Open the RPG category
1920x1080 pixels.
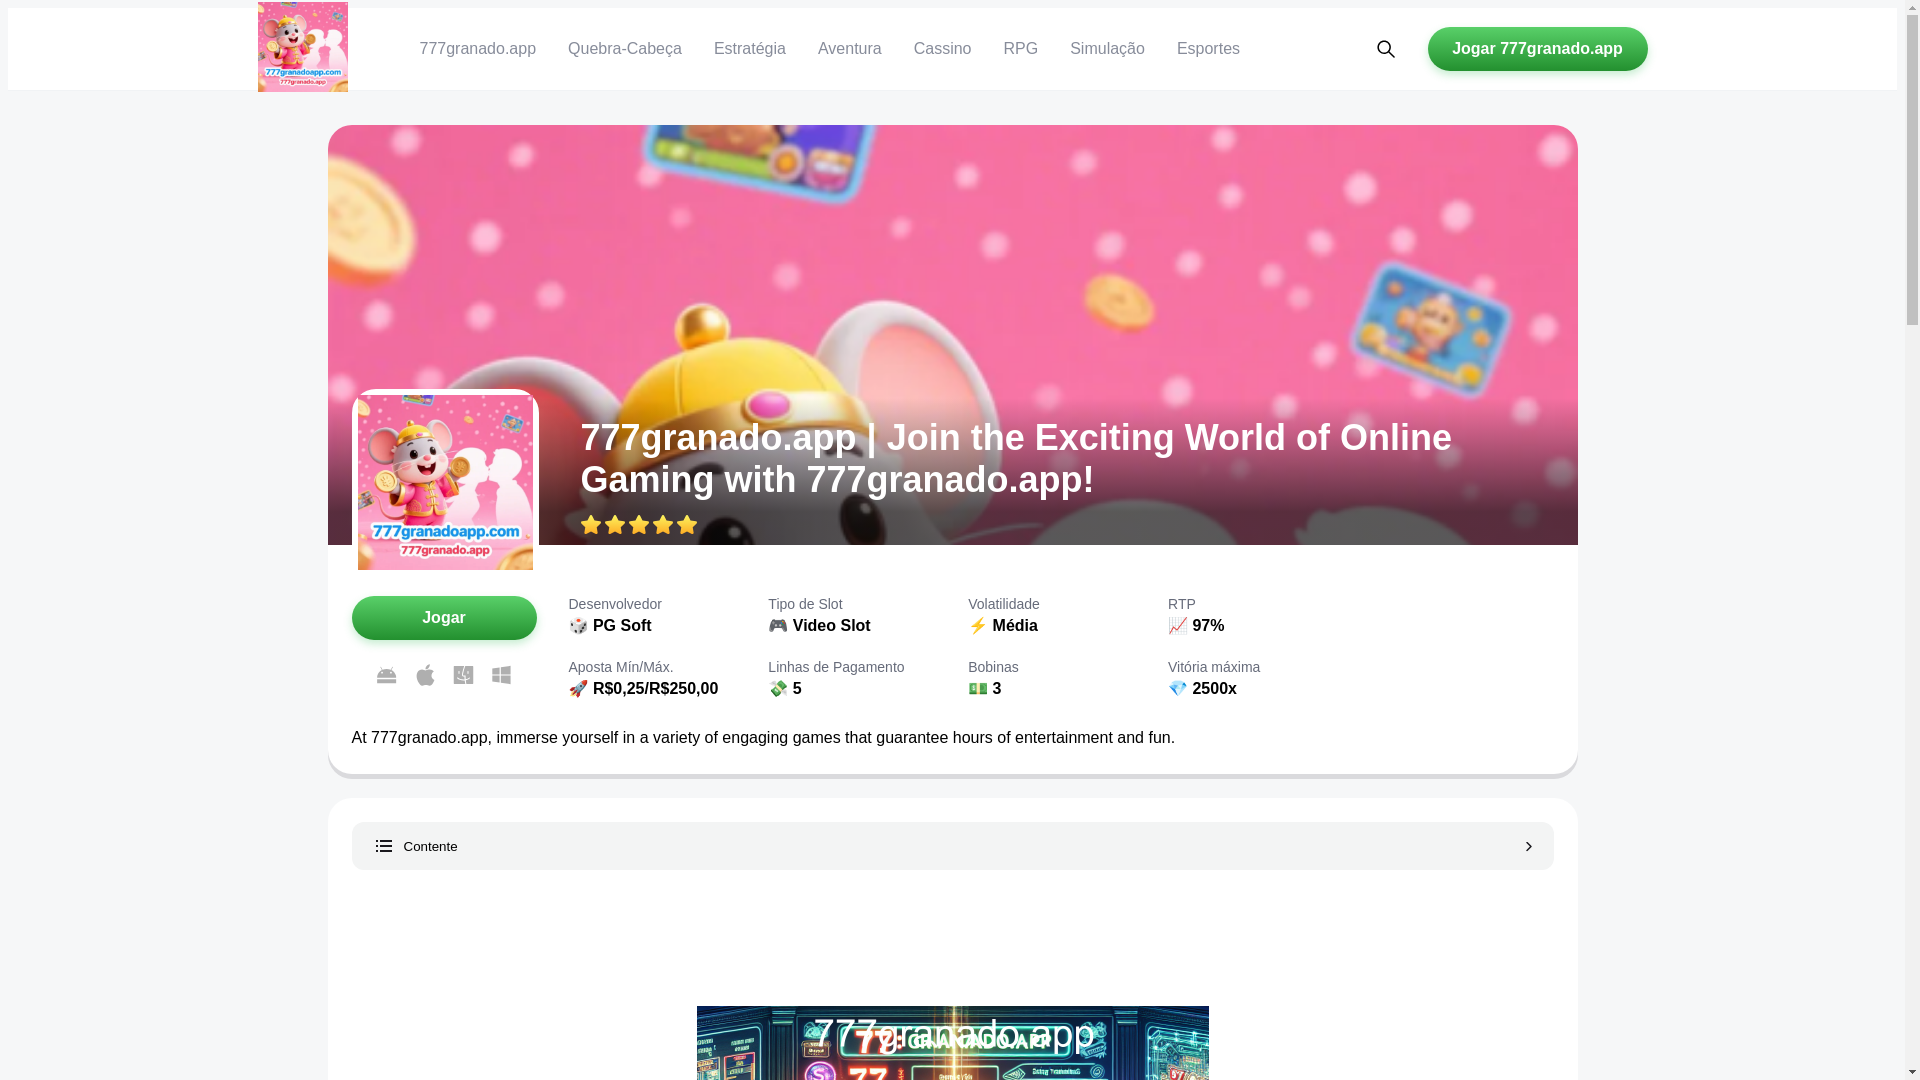pos(1021,49)
